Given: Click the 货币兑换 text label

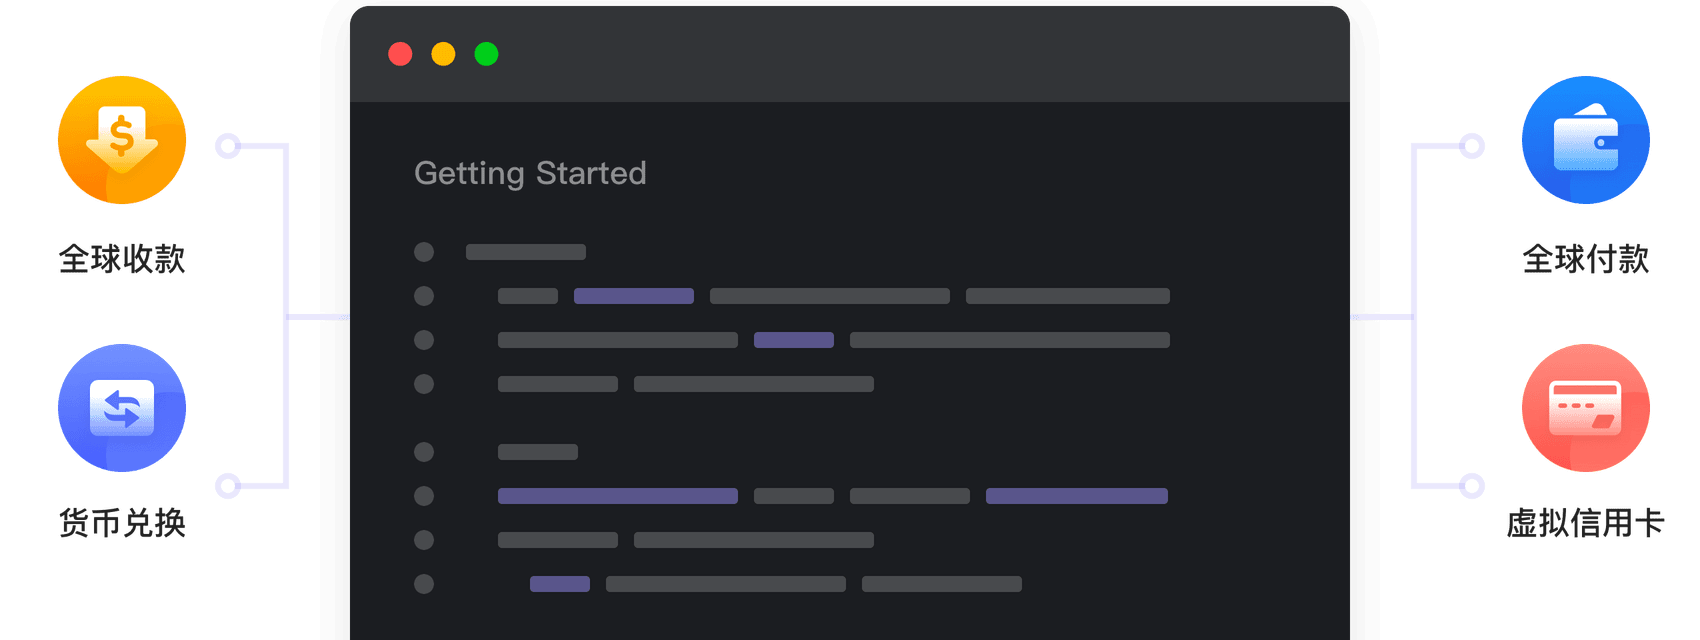Looking at the screenshot, I should [122, 523].
